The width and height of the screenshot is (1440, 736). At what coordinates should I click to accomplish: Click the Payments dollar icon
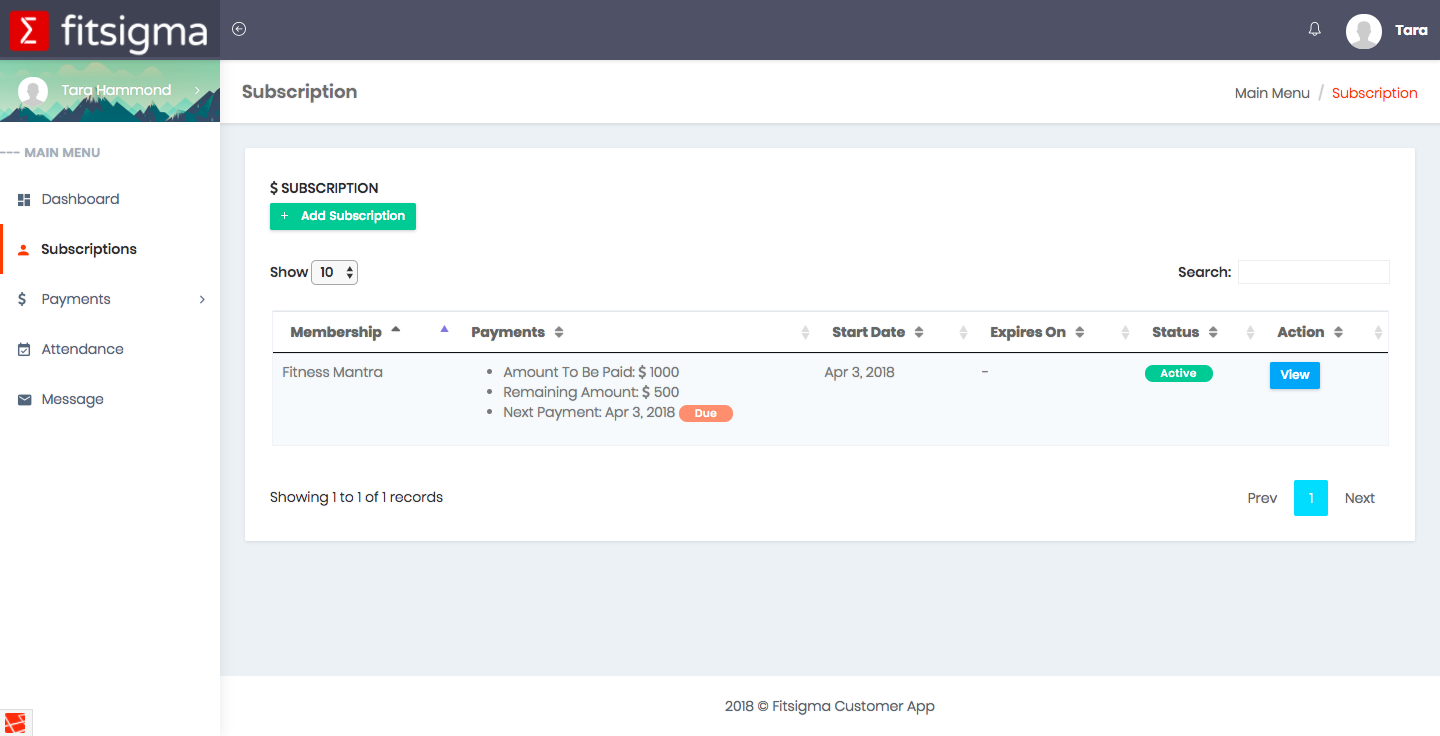23,300
